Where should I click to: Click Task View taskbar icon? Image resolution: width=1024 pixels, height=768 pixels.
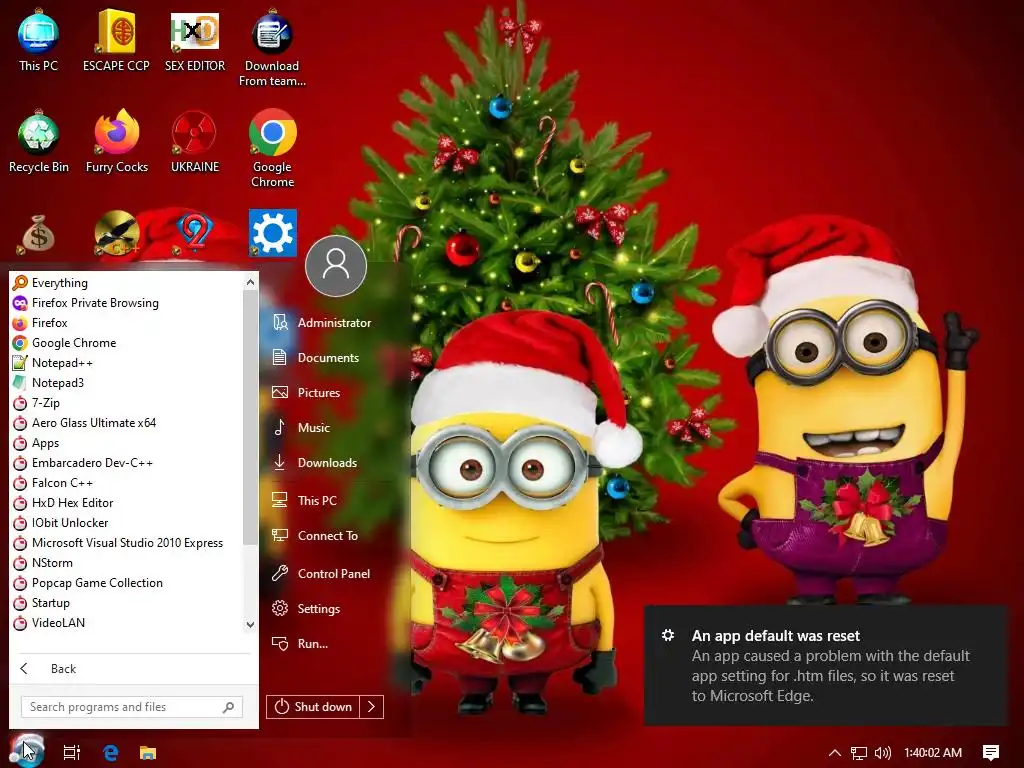(x=71, y=752)
